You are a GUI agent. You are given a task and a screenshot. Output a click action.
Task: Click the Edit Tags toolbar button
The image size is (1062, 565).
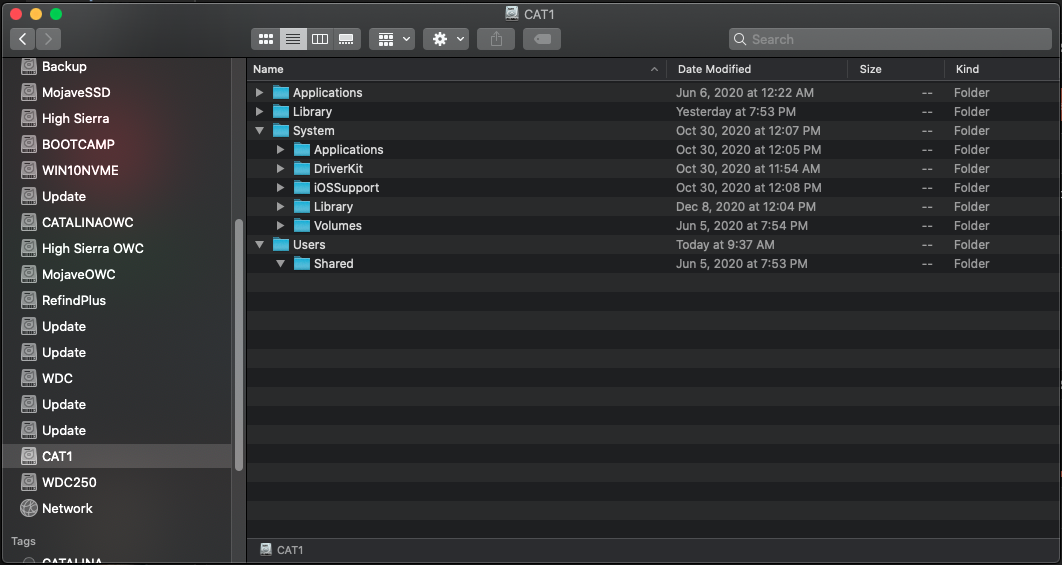tap(542, 39)
